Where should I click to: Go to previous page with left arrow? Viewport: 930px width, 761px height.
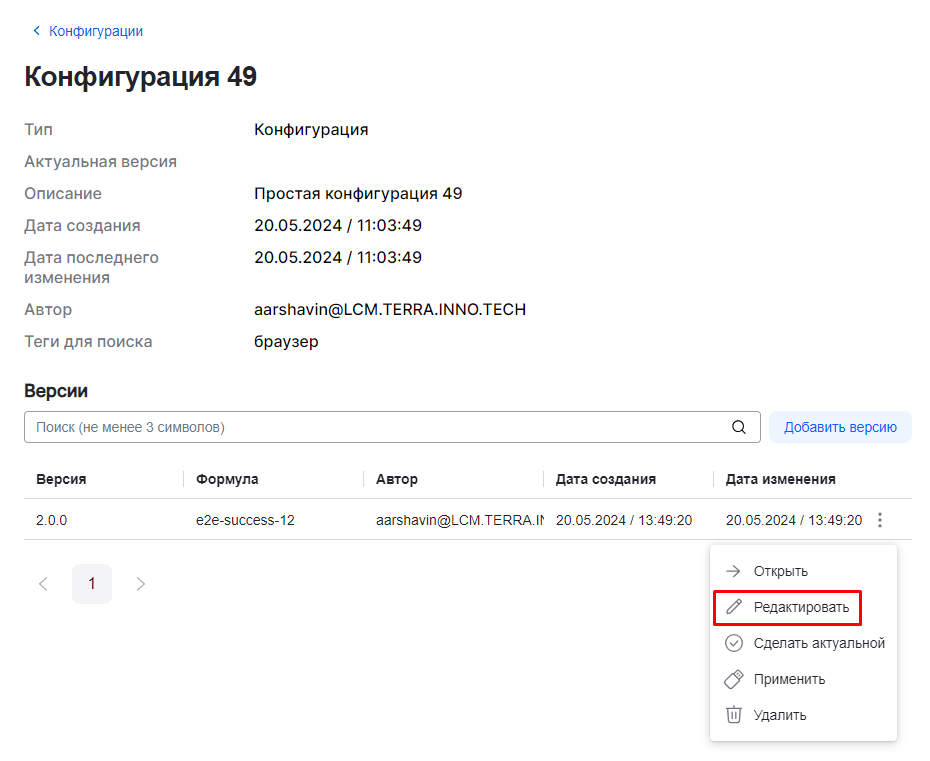pos(43,584)
